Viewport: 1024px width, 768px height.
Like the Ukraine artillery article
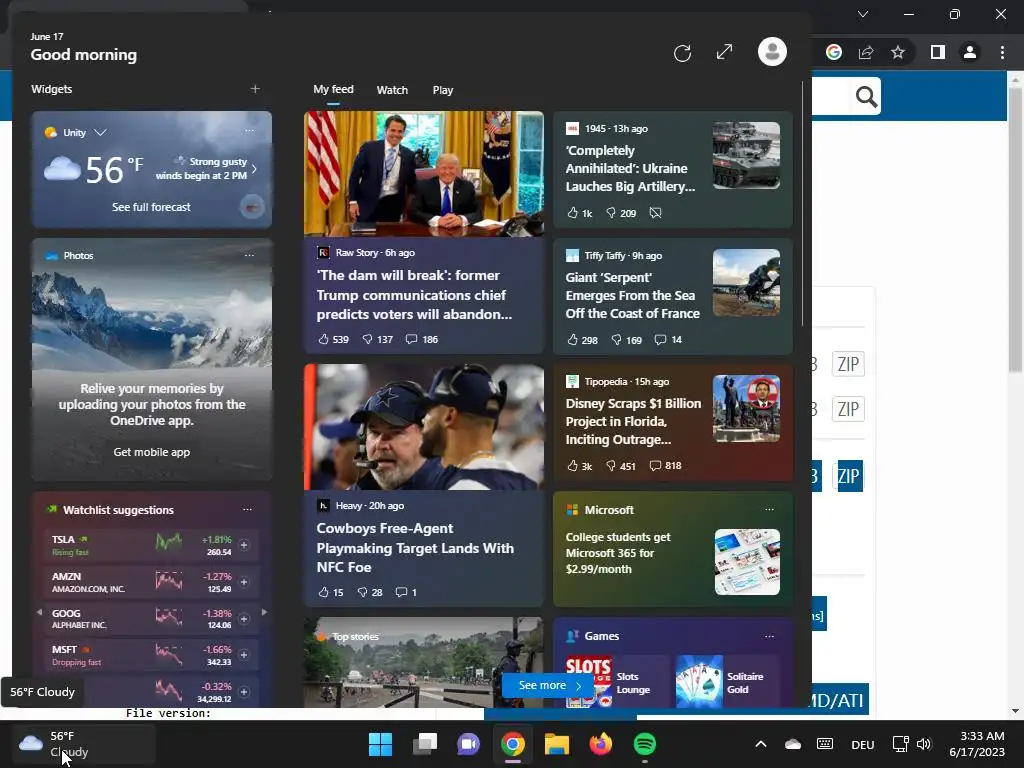coord(579,213)
